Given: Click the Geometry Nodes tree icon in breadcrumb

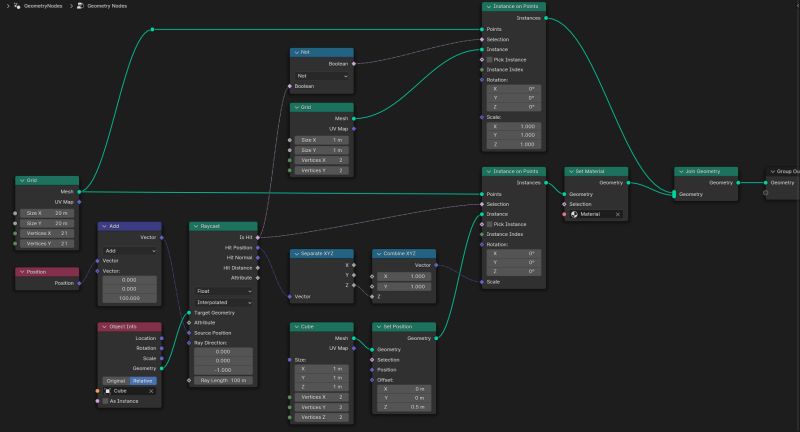Looking at the screenshot, I should (x=80, y=6).
